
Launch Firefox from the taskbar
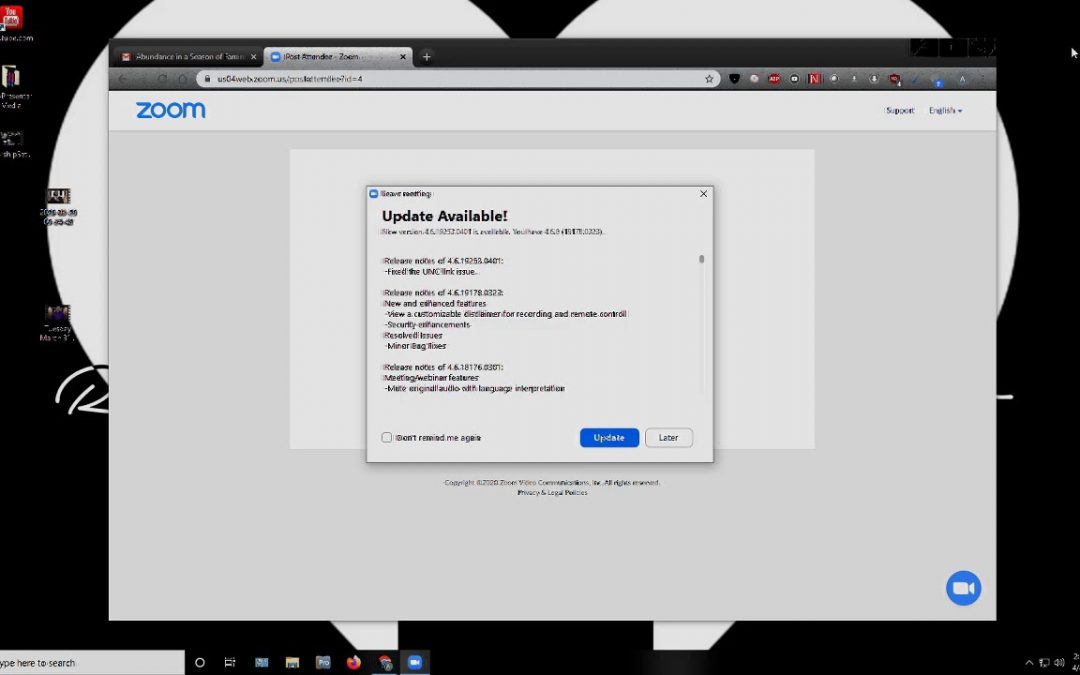click(353, 663)
